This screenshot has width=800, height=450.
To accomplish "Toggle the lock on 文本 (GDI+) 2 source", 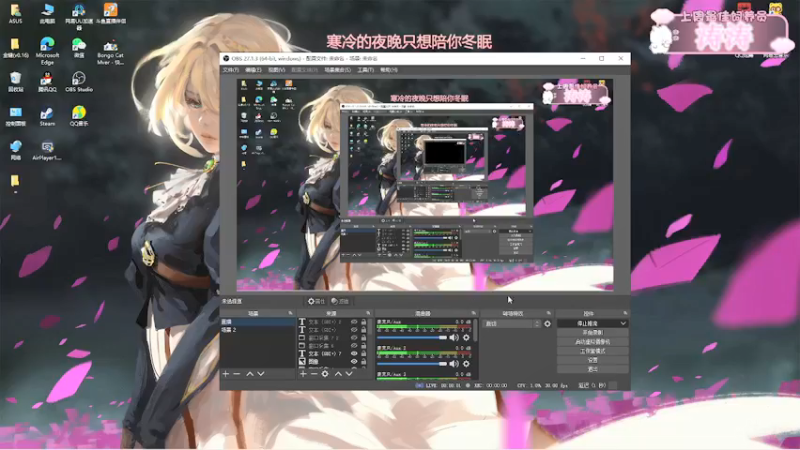I will tap(364, 322).
